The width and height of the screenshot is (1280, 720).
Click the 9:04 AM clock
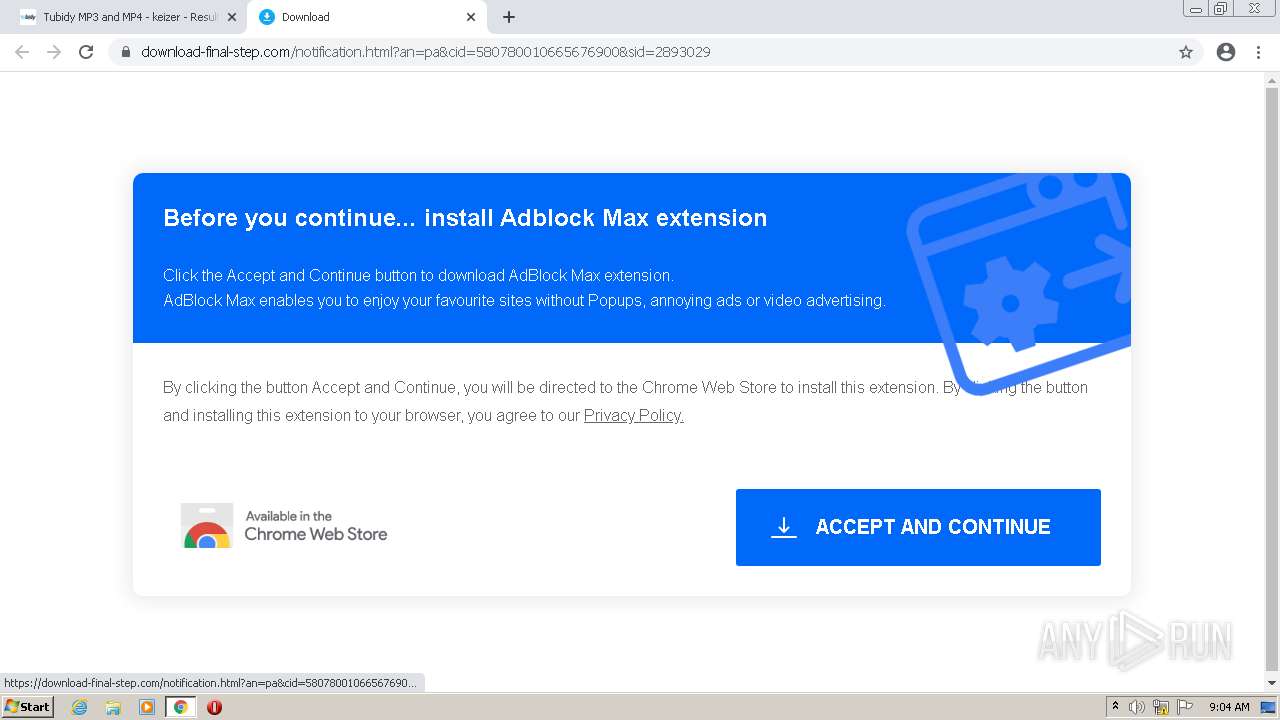tap(1229, 707)
